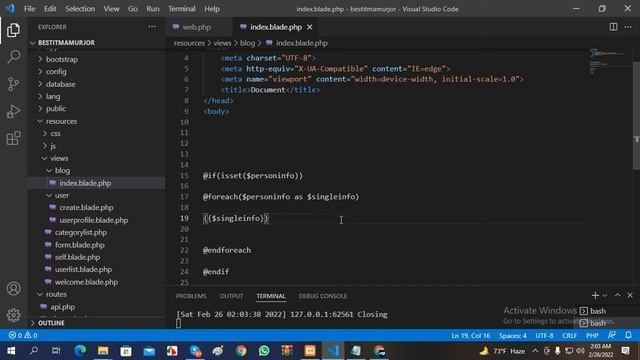Maximize the terminal panel size

click(x=618, y=295)
